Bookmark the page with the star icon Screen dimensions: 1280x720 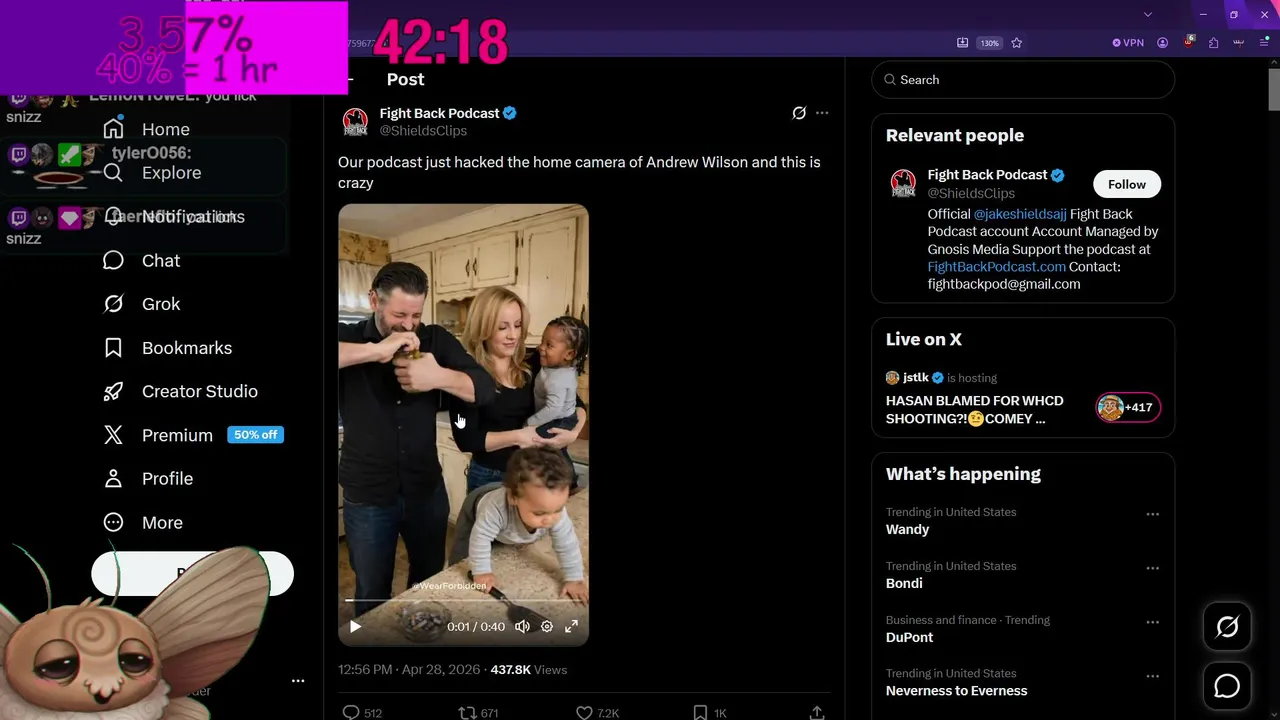(x=1017, y=43)
